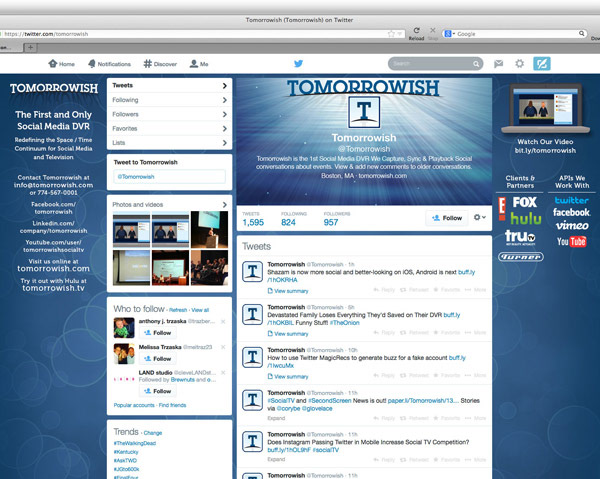Open Tweets list chevron
Viewport: 600px width, 479px height.
click(x=225, y=86)
